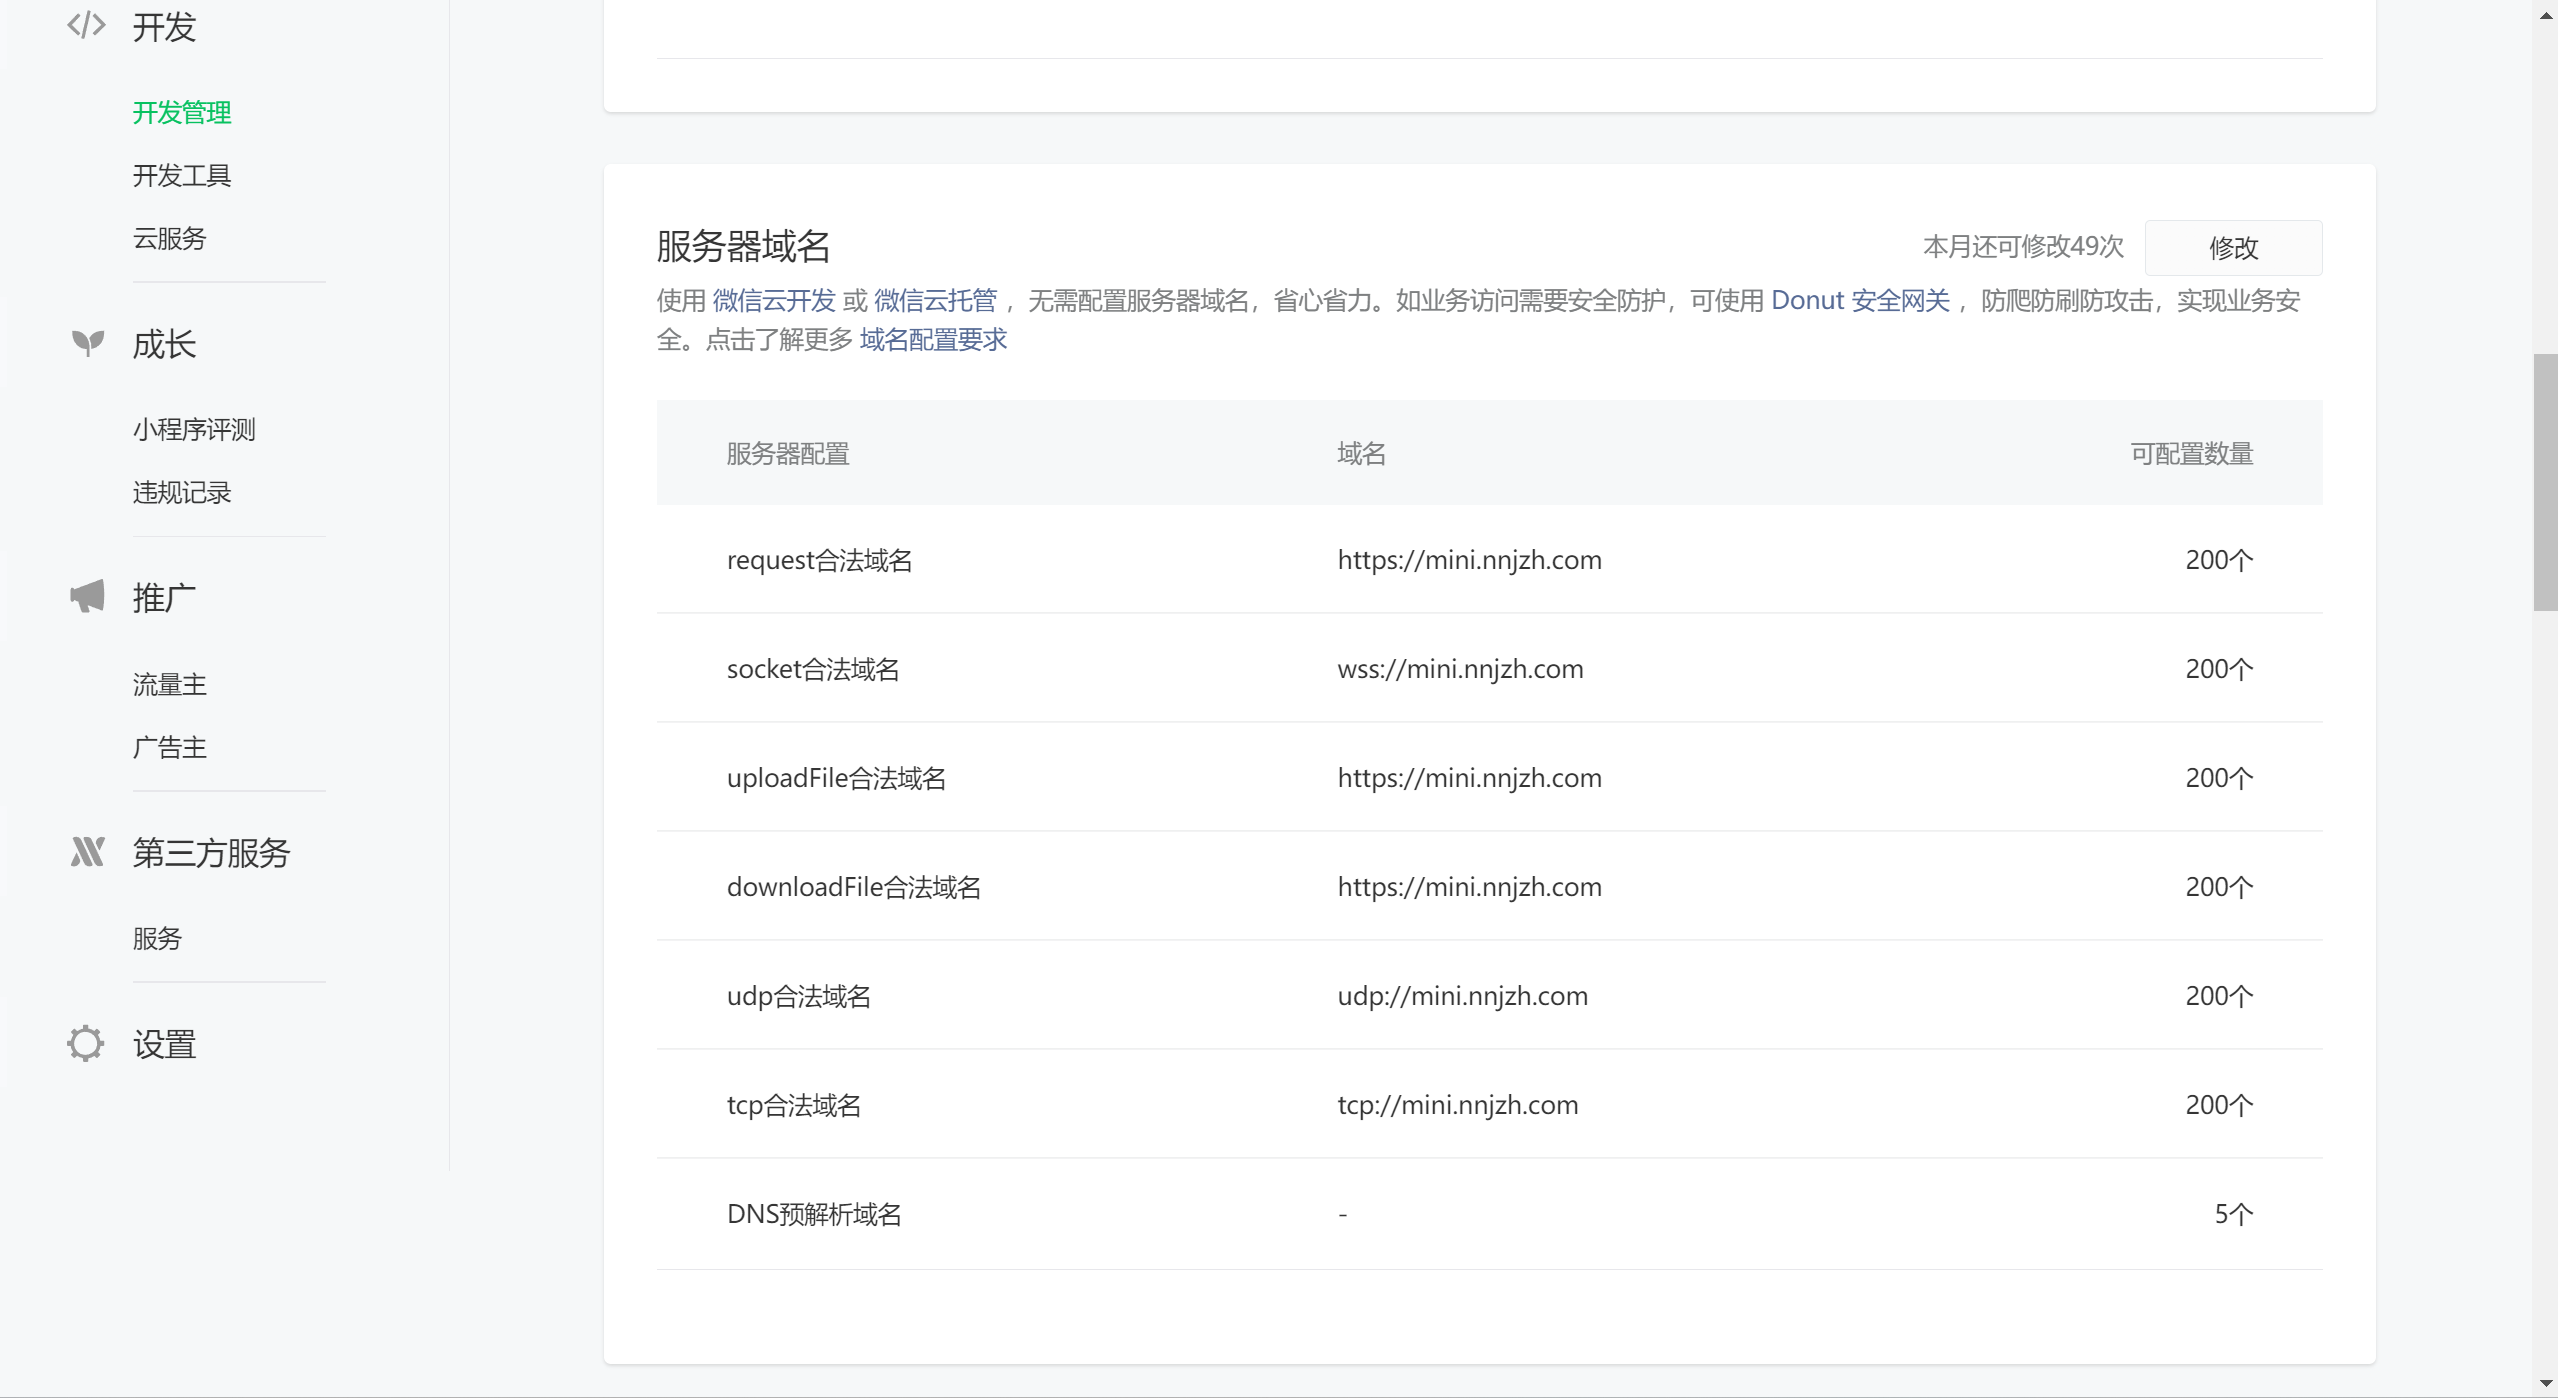
Task: Open 开发工具 in the sidebar
Action: 182,175
